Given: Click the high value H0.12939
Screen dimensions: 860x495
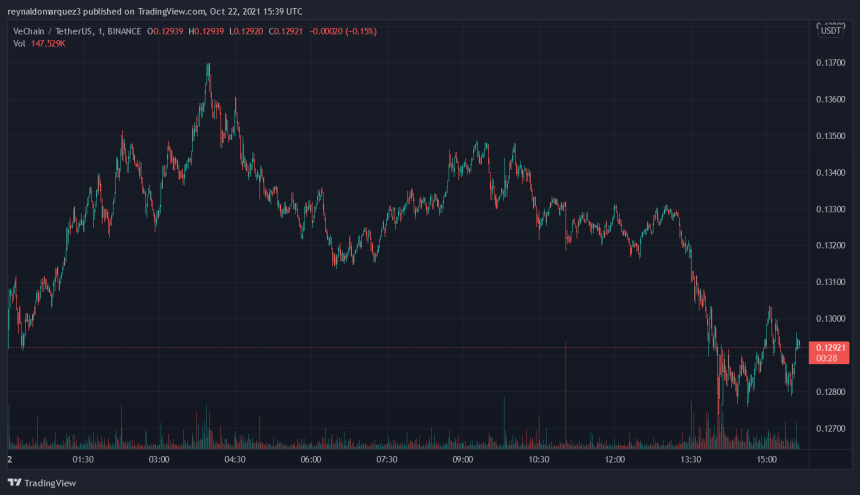Looking at the screenshot, I should pyautogui.click(x=206, y=31).
